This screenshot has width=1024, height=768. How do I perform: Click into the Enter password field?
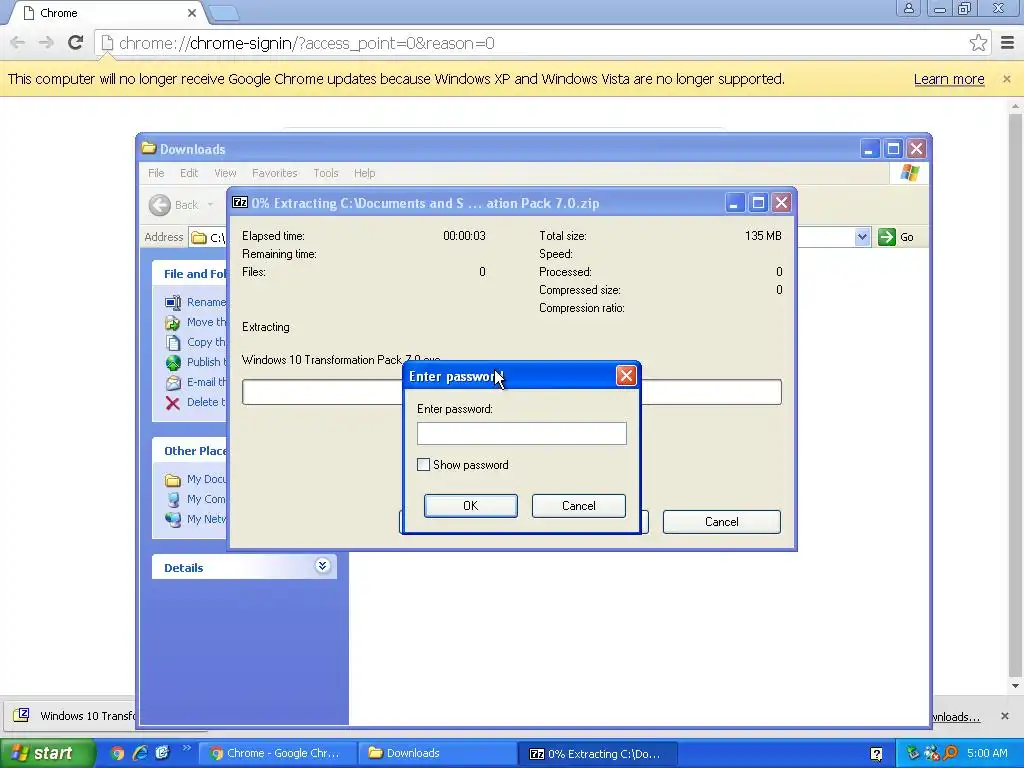coord(521,433)
